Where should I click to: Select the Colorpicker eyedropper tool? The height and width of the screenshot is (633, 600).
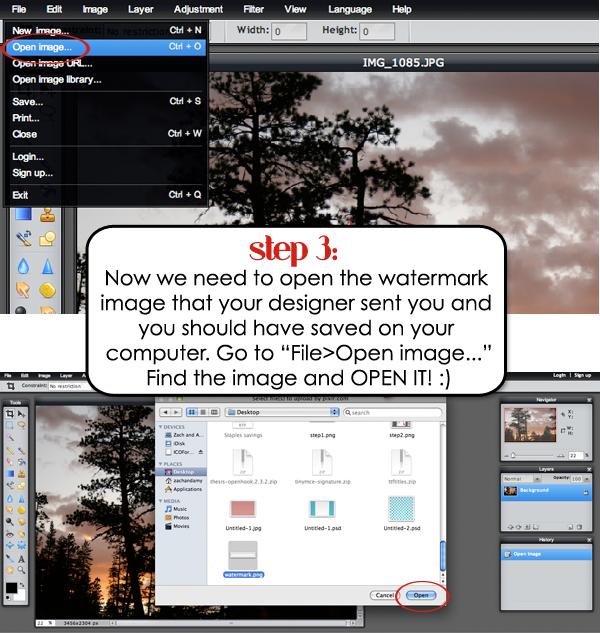10,558
